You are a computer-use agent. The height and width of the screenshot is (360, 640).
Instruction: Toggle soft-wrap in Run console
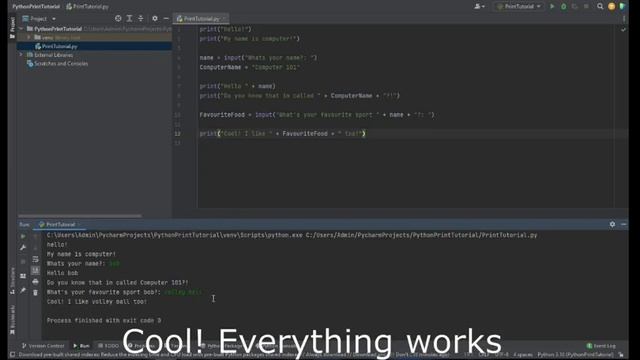coord(36,259)
